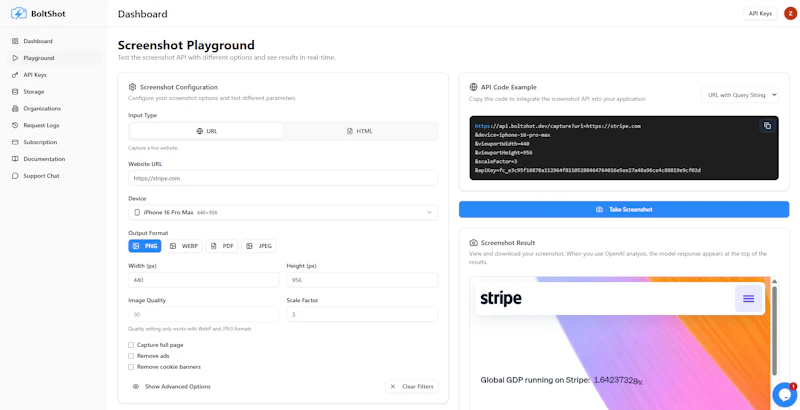Click the Dashboard page title text

[x=142, y=14]
